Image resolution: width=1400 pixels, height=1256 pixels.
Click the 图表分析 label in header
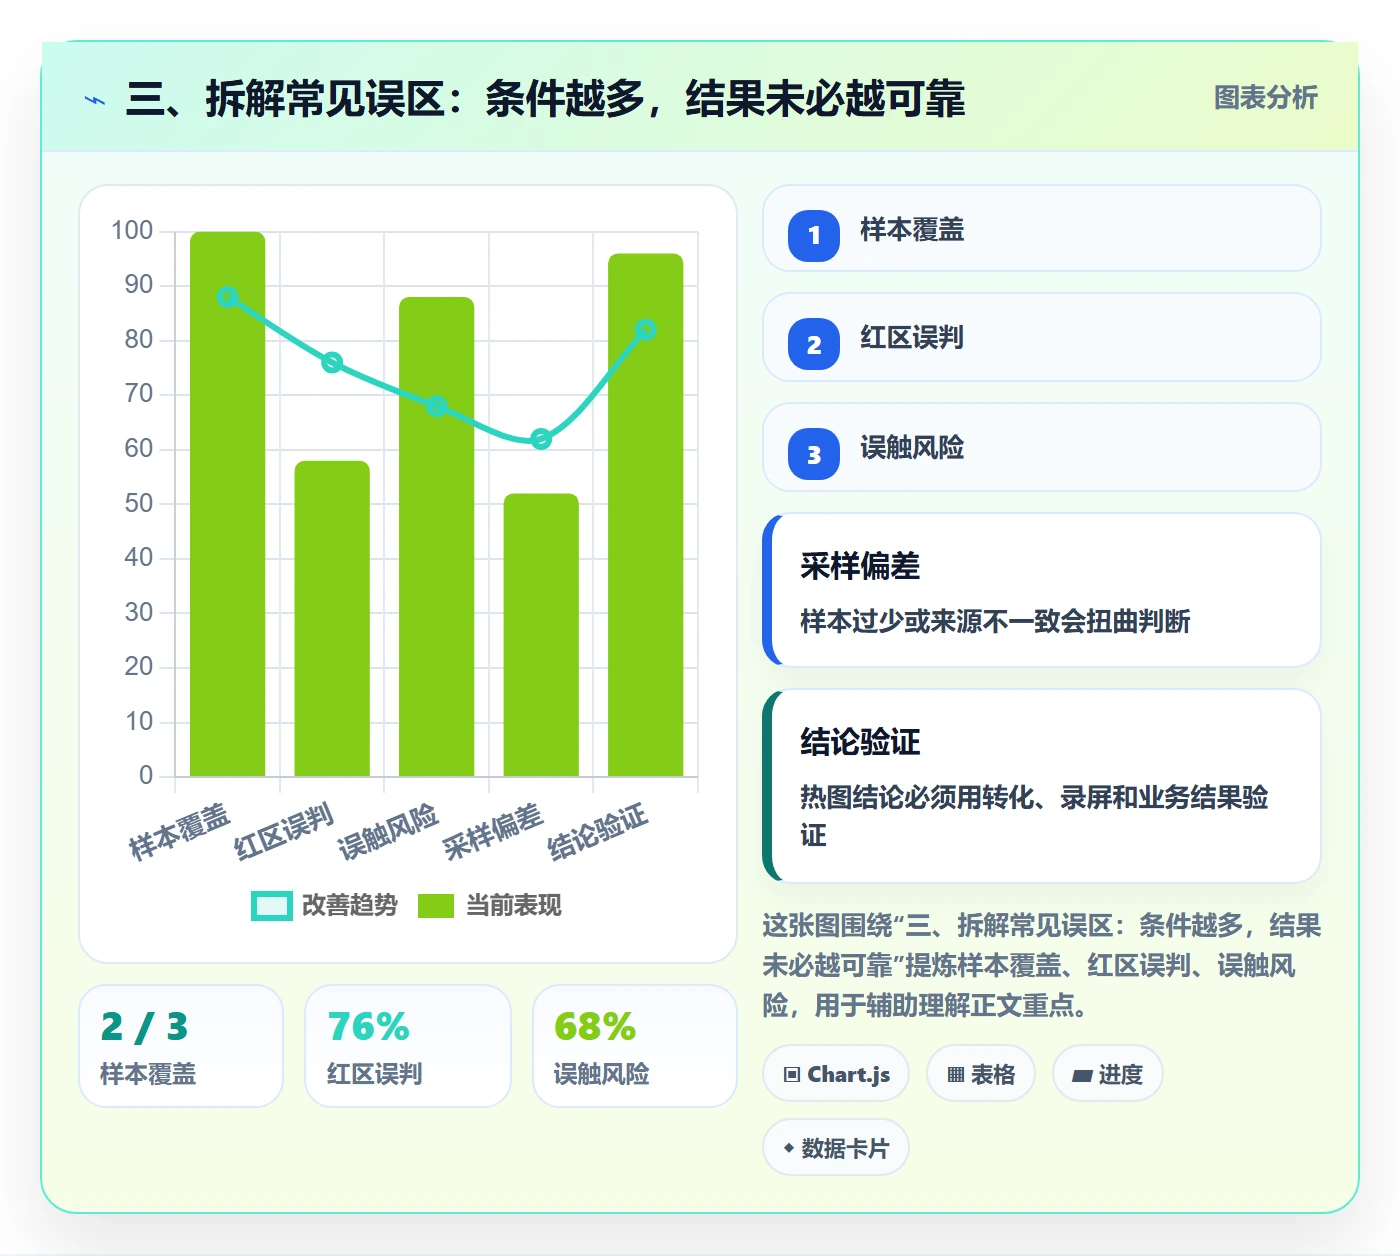pyautogui.click(x=1265, y=98)
